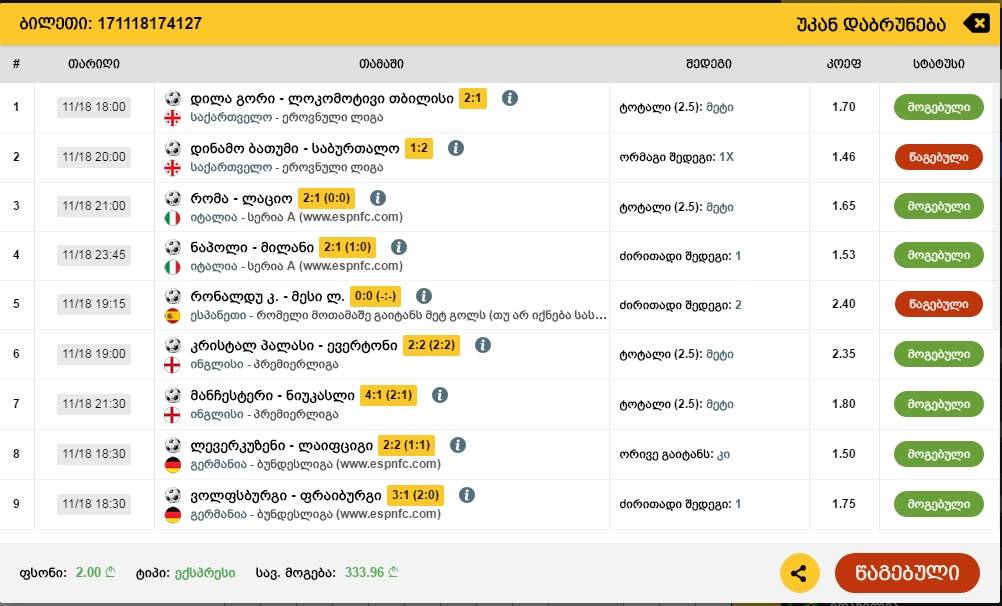Click the potential win 333.96 amount
The image size is (1002, 606).
(x=371, y=573)
